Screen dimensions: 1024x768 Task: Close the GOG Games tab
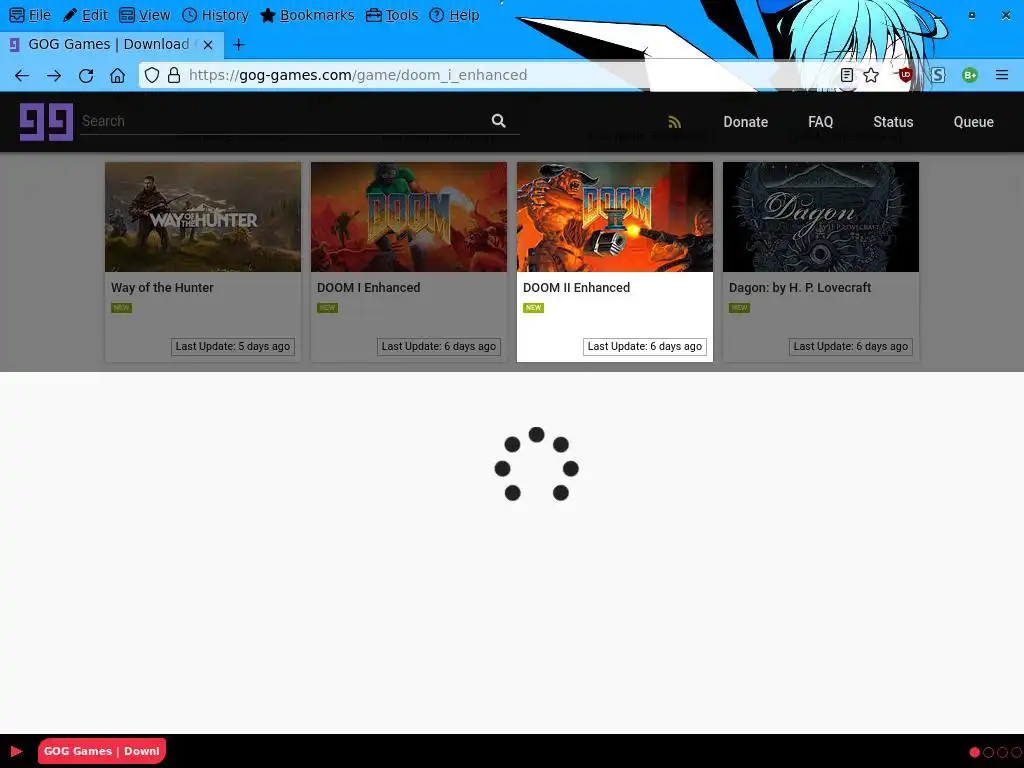[x=208, y=44]
